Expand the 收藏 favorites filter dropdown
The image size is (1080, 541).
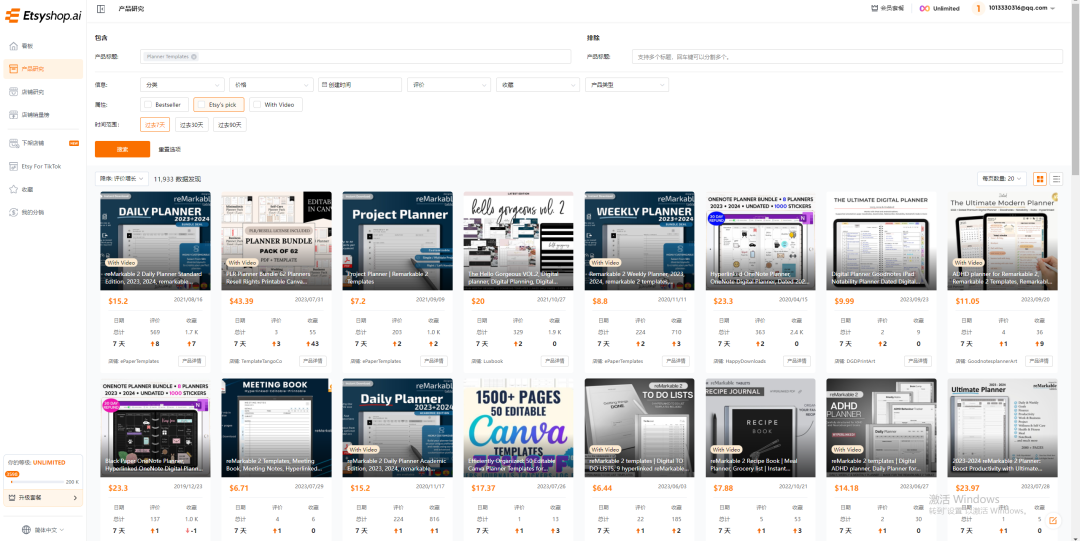(538, 85)
